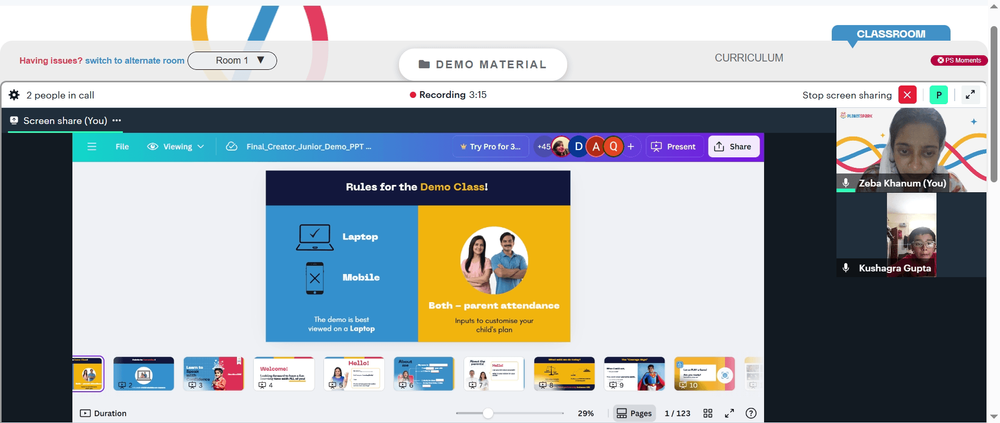Open grid view of all pages
This screenshot has width=1000, height=423.
click(x=708, y=413)
